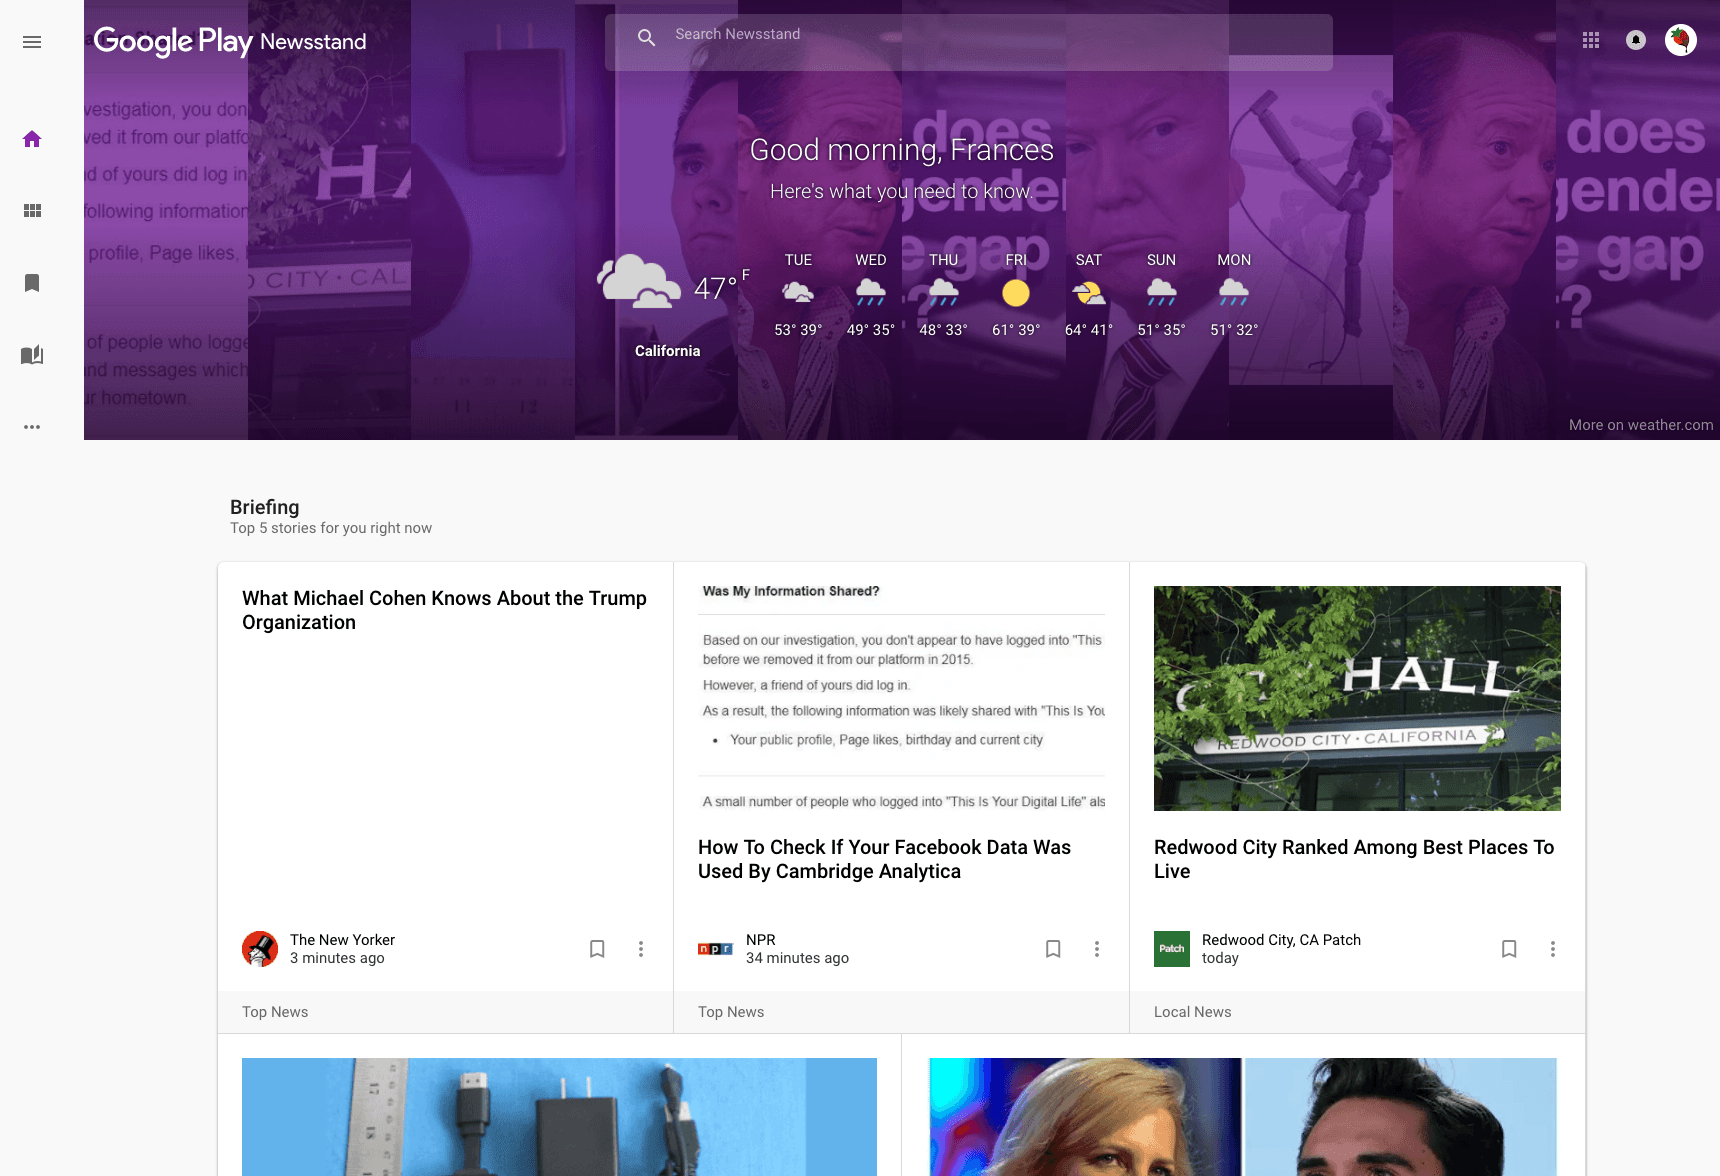Click the Search Newsstand field
The height and width of the screenshot is (1176, 1720).
968,35
